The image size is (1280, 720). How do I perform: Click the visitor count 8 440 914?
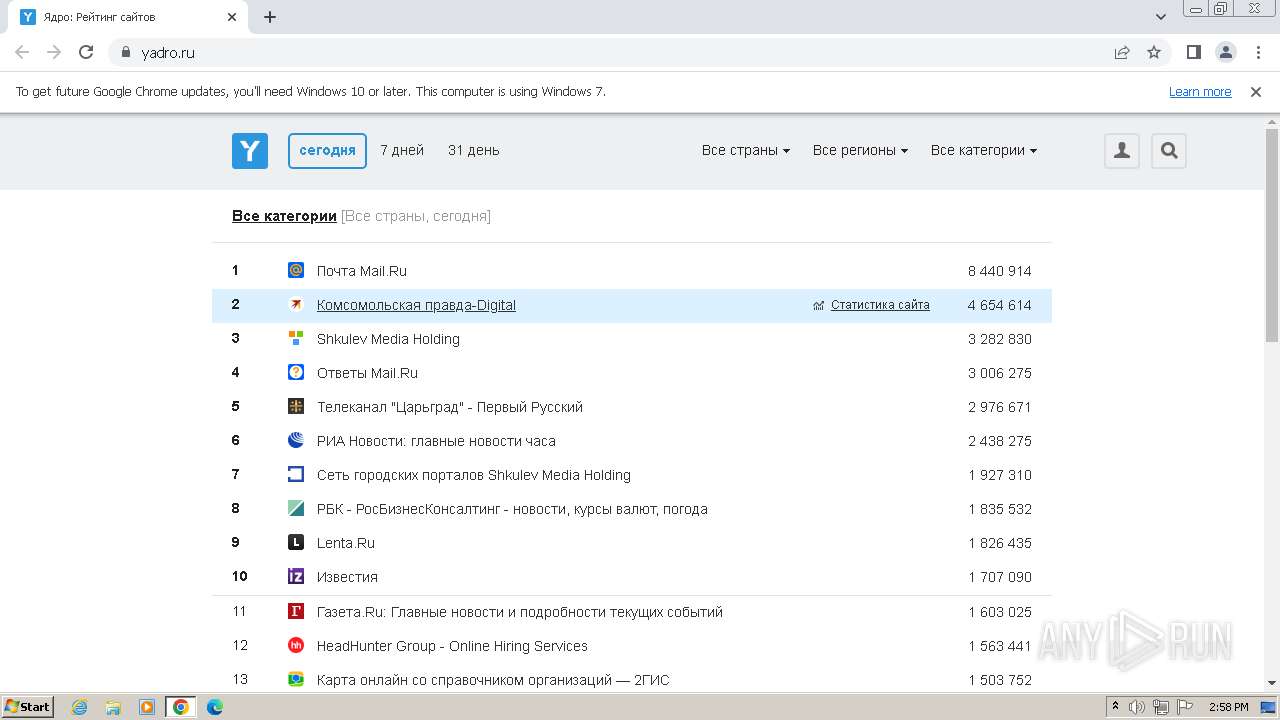coord(999,271)
